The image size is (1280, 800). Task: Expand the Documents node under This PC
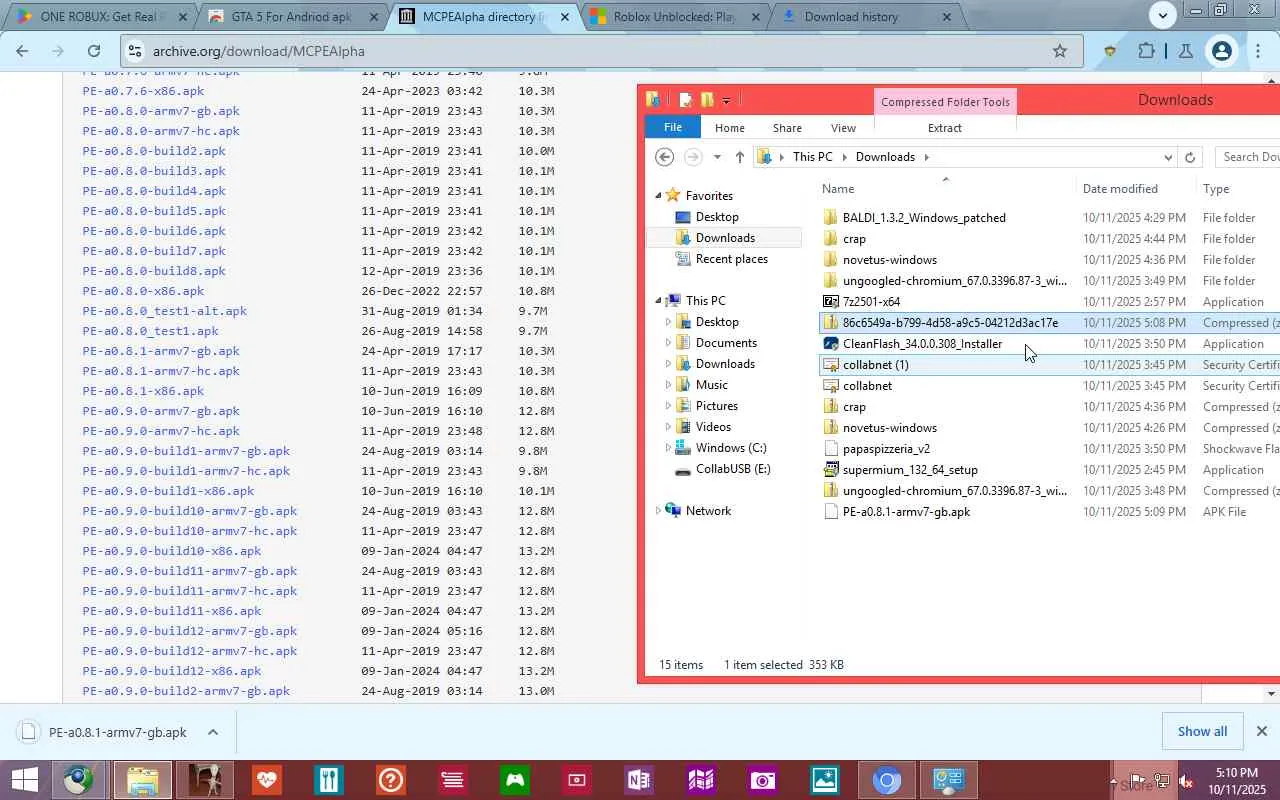(x=668, y=343)
